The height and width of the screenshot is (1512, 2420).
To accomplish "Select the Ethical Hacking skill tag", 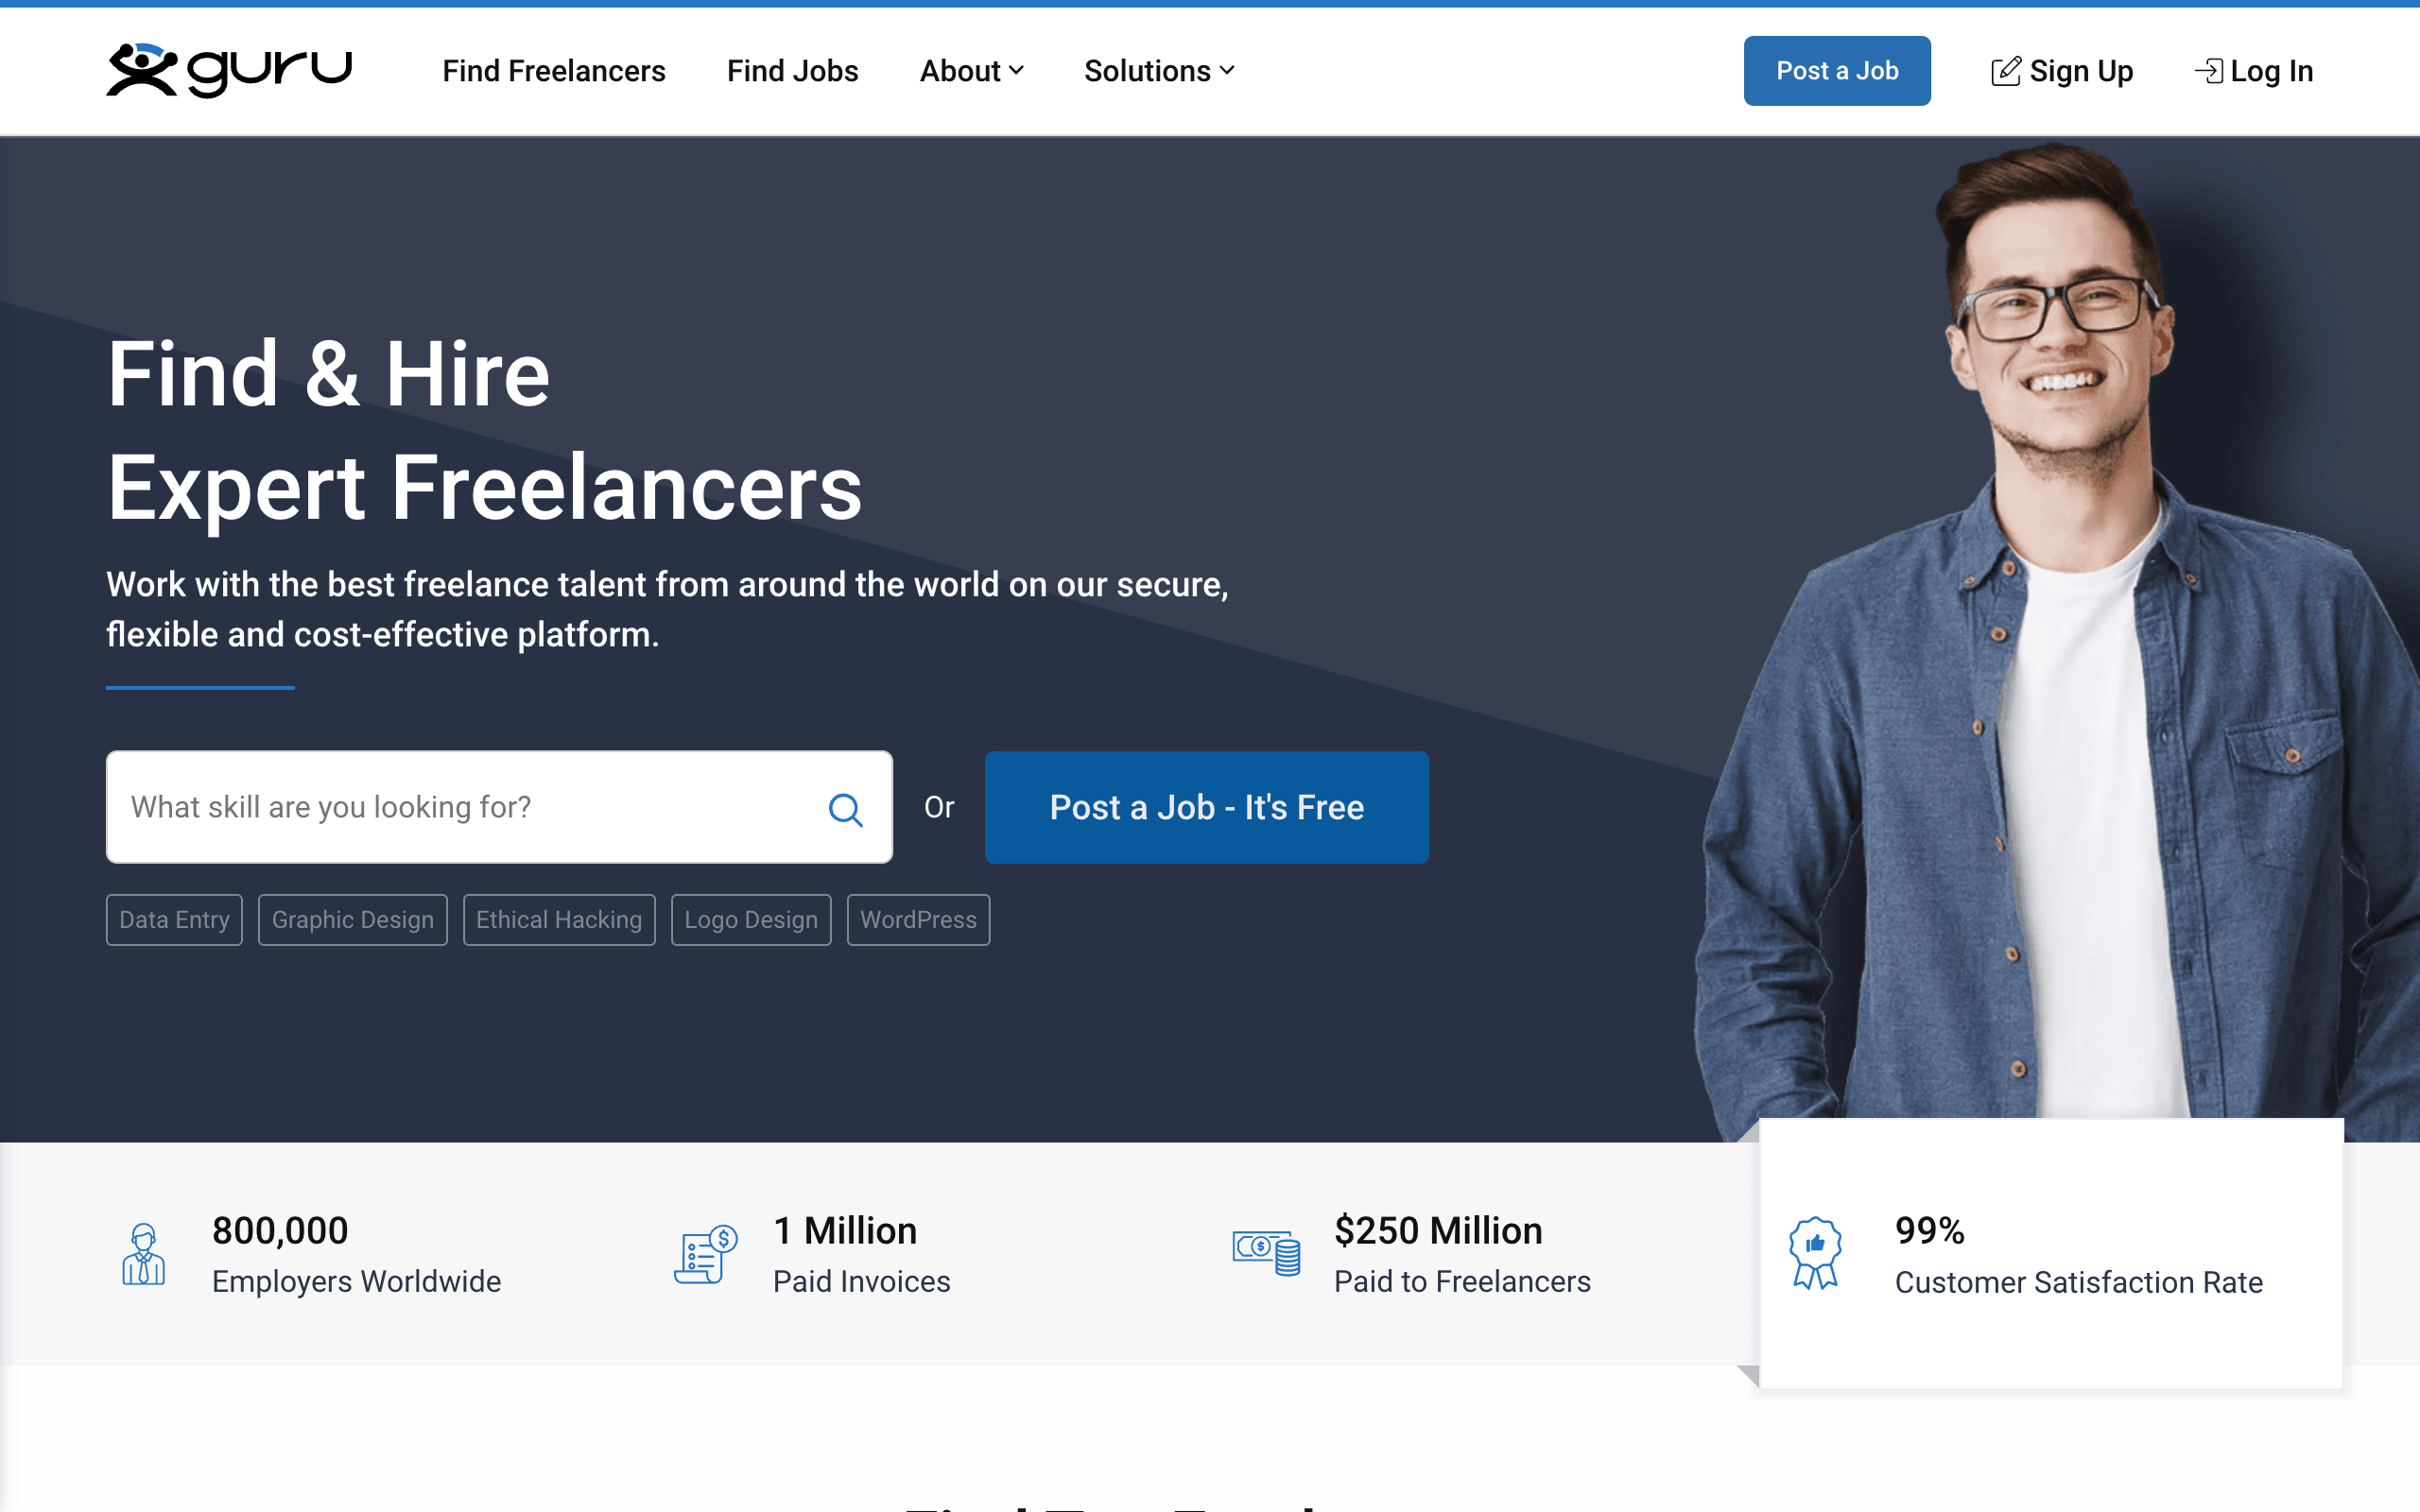I will 559,919.
